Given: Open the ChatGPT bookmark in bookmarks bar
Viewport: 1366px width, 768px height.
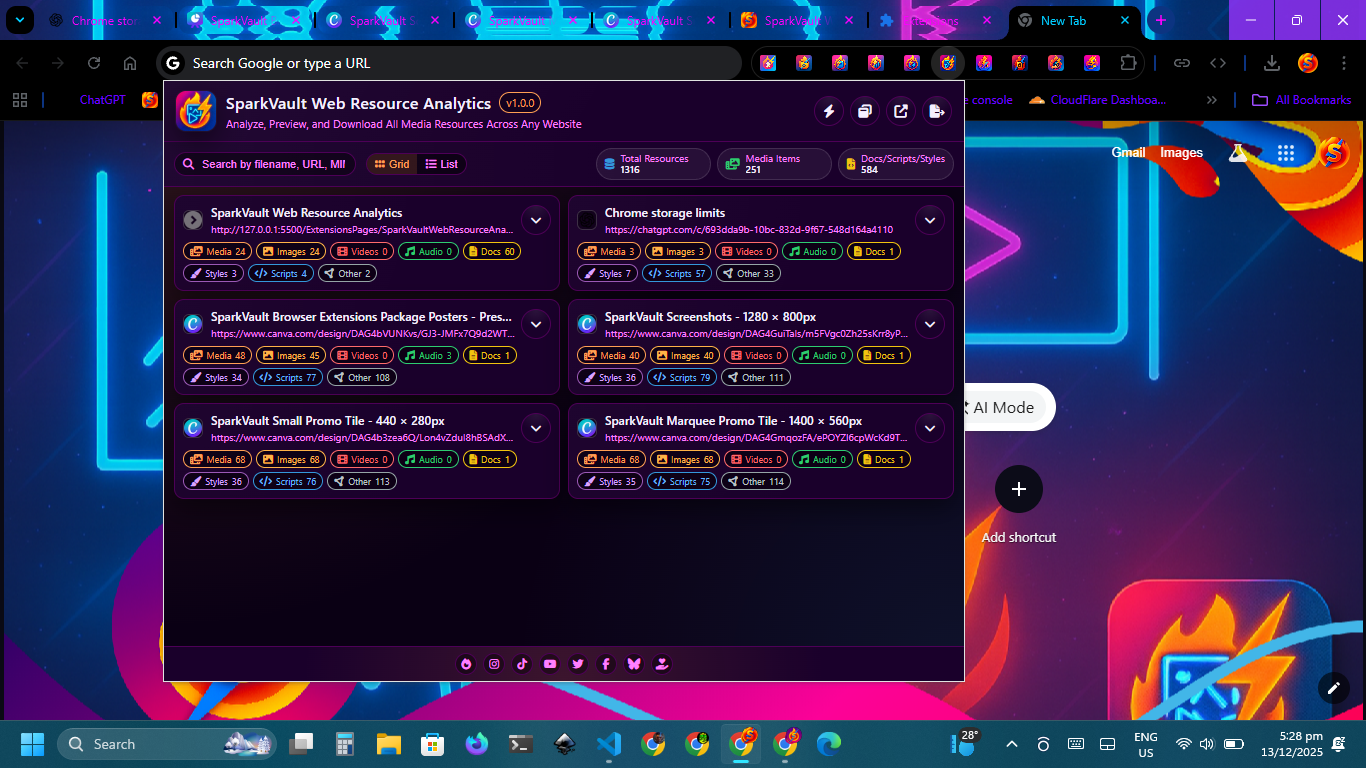Looking at the screenshot, I should [102, 100].
